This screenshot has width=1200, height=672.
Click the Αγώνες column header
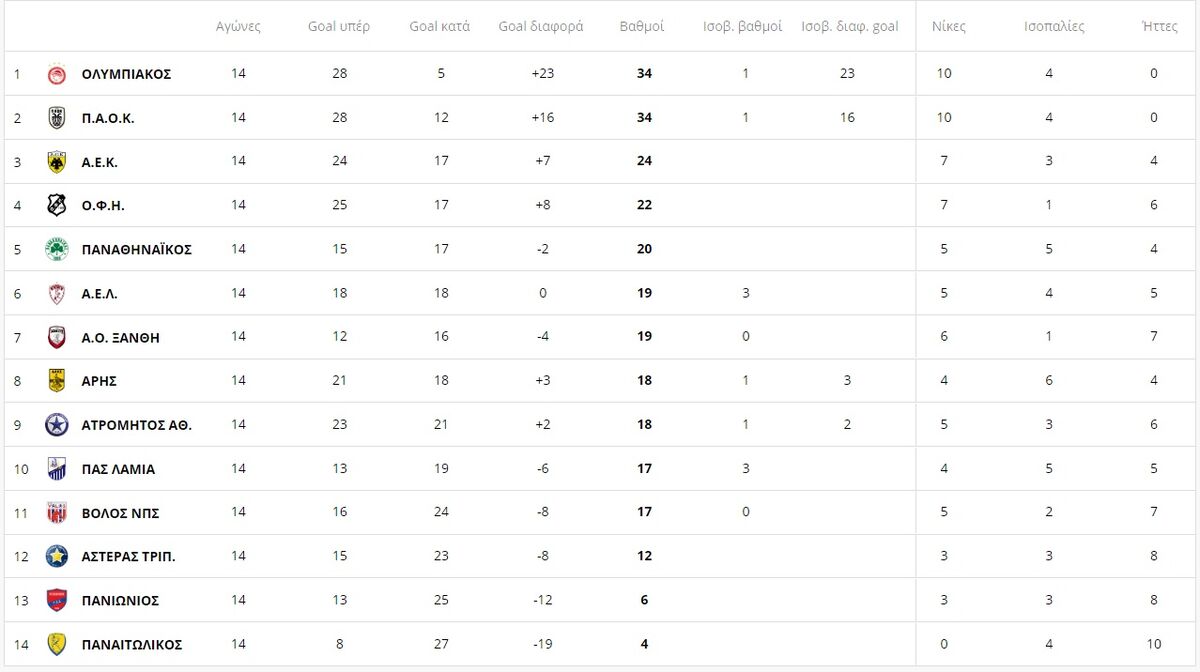tap(238, 27)
